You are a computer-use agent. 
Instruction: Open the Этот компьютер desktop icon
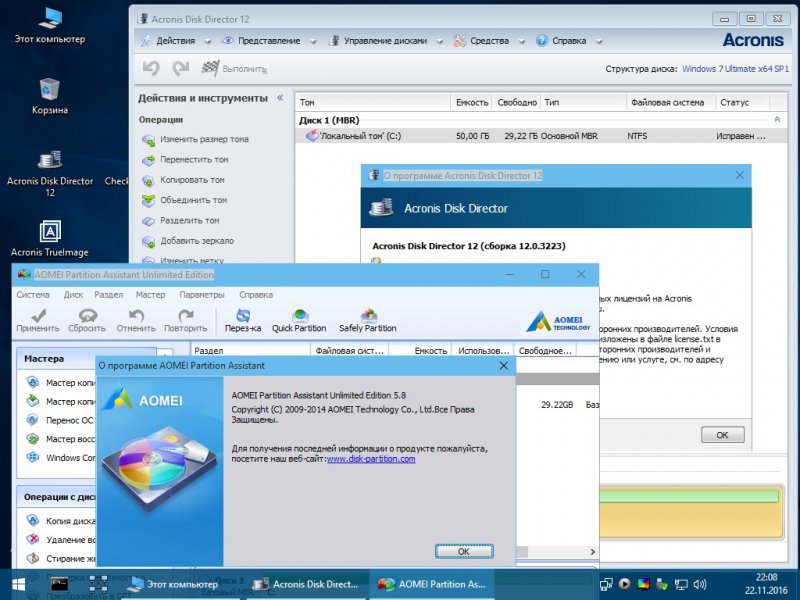[x=49, y=26]
